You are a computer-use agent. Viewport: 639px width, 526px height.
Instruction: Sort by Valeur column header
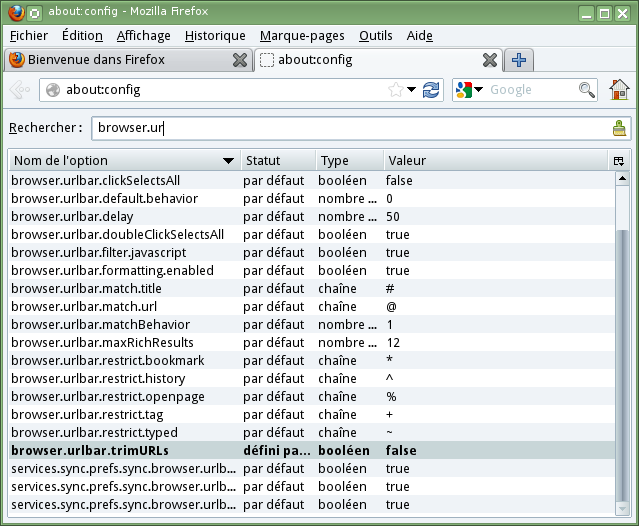(496, 161)
